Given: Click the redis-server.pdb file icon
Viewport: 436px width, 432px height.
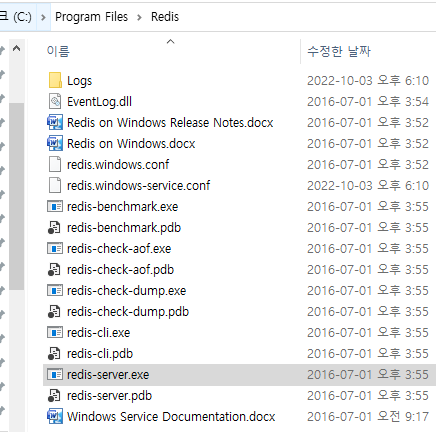Looking at the screenshot, I should [54, 396].
